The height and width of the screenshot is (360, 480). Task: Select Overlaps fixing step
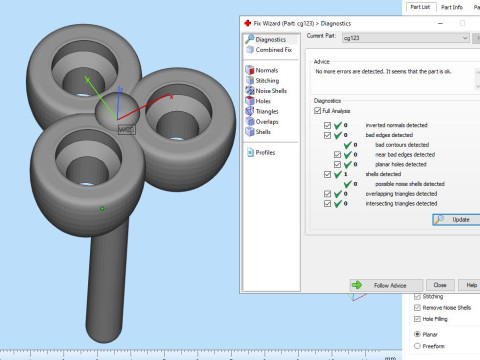coord(262,122)
